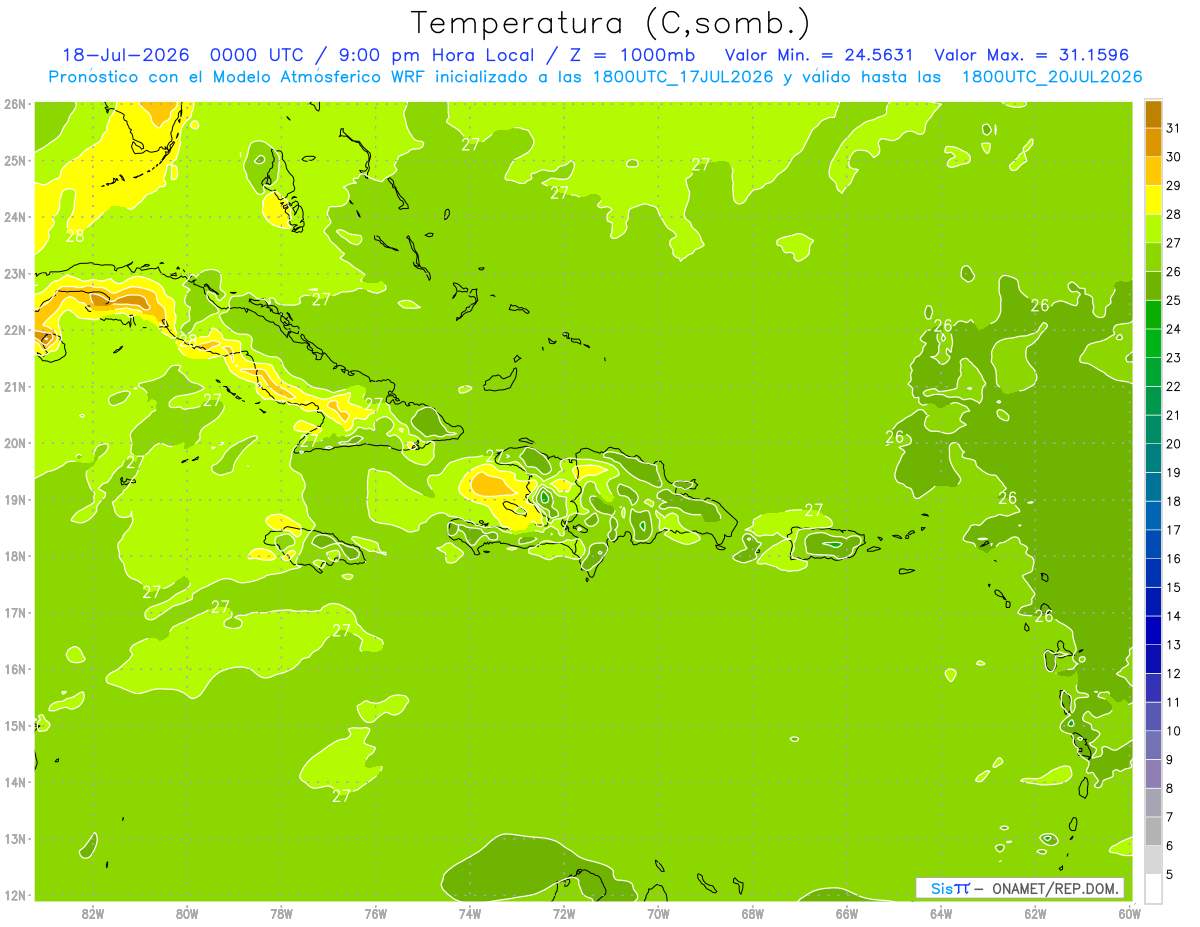The height and width of the screenshot is (927, 1200).
Task: Click the '12N' latitude axis label
Action: coord(15,894)
